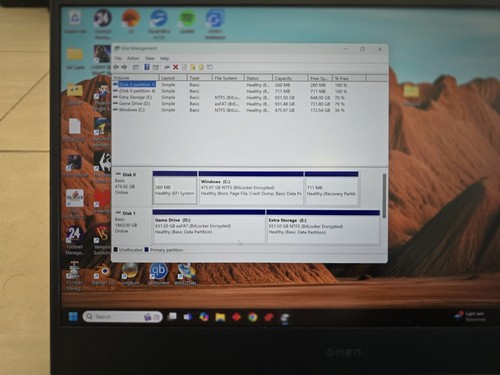This screenshot has height=375, width=500.
Task: Select the Windows (C:) partition block
Action: pyautogui.click(x=251, y=188)
